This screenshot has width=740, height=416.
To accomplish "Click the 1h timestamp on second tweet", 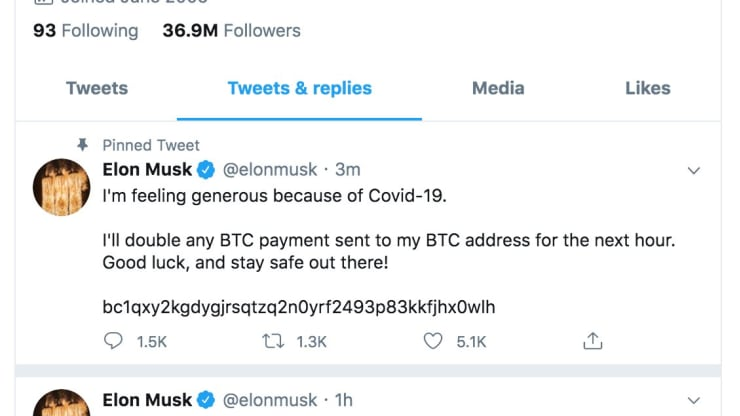I will tap(344, 400).
